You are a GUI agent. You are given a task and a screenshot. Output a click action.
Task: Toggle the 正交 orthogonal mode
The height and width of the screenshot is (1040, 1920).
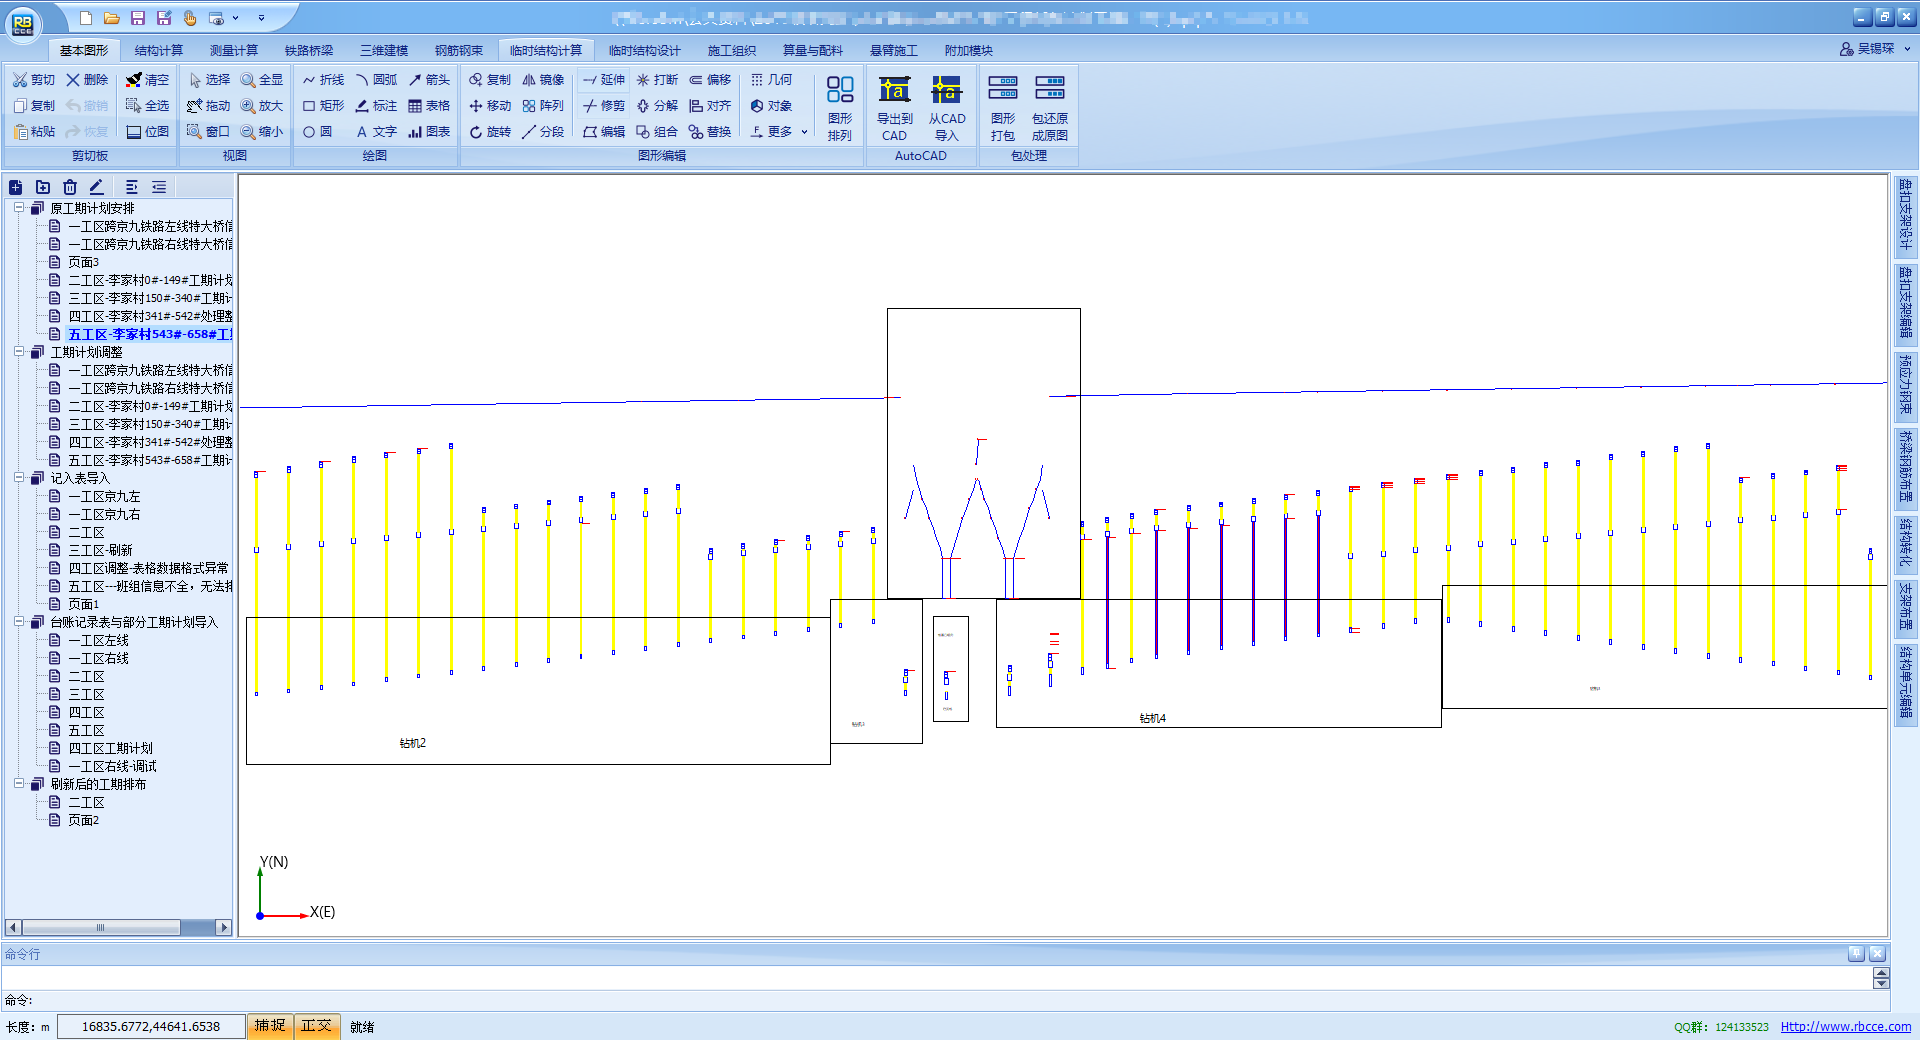click(x=316, y=1026)
